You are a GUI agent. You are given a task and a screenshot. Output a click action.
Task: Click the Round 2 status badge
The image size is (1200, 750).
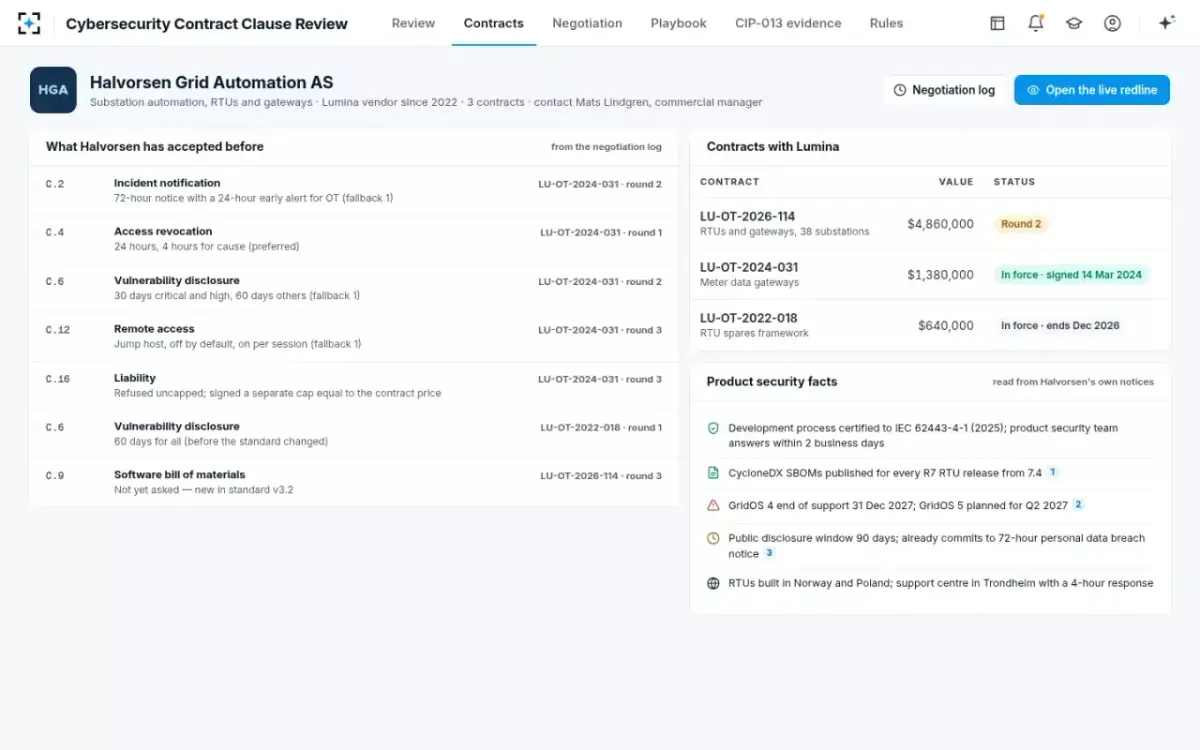pyautogui.click(x=1021, y=224)
